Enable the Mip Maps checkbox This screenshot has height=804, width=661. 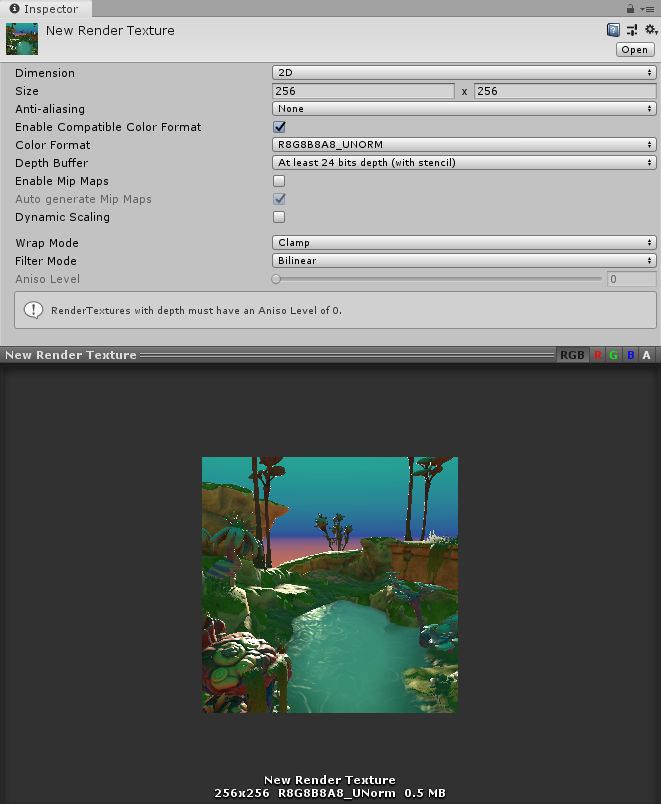(x=279, y=181)
